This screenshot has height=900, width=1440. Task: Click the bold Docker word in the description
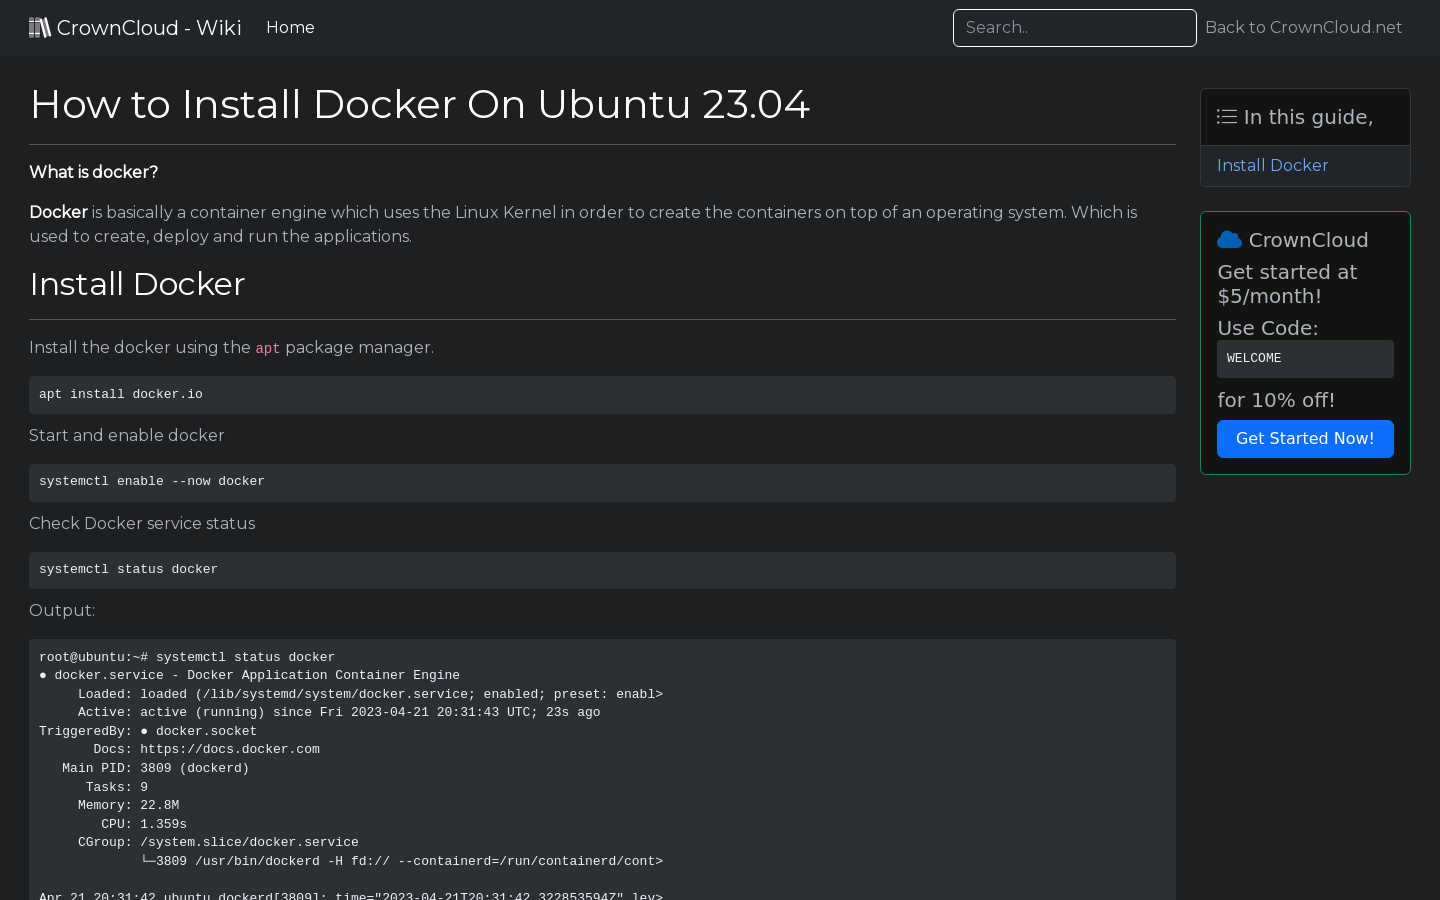click(x=58, y=212)
